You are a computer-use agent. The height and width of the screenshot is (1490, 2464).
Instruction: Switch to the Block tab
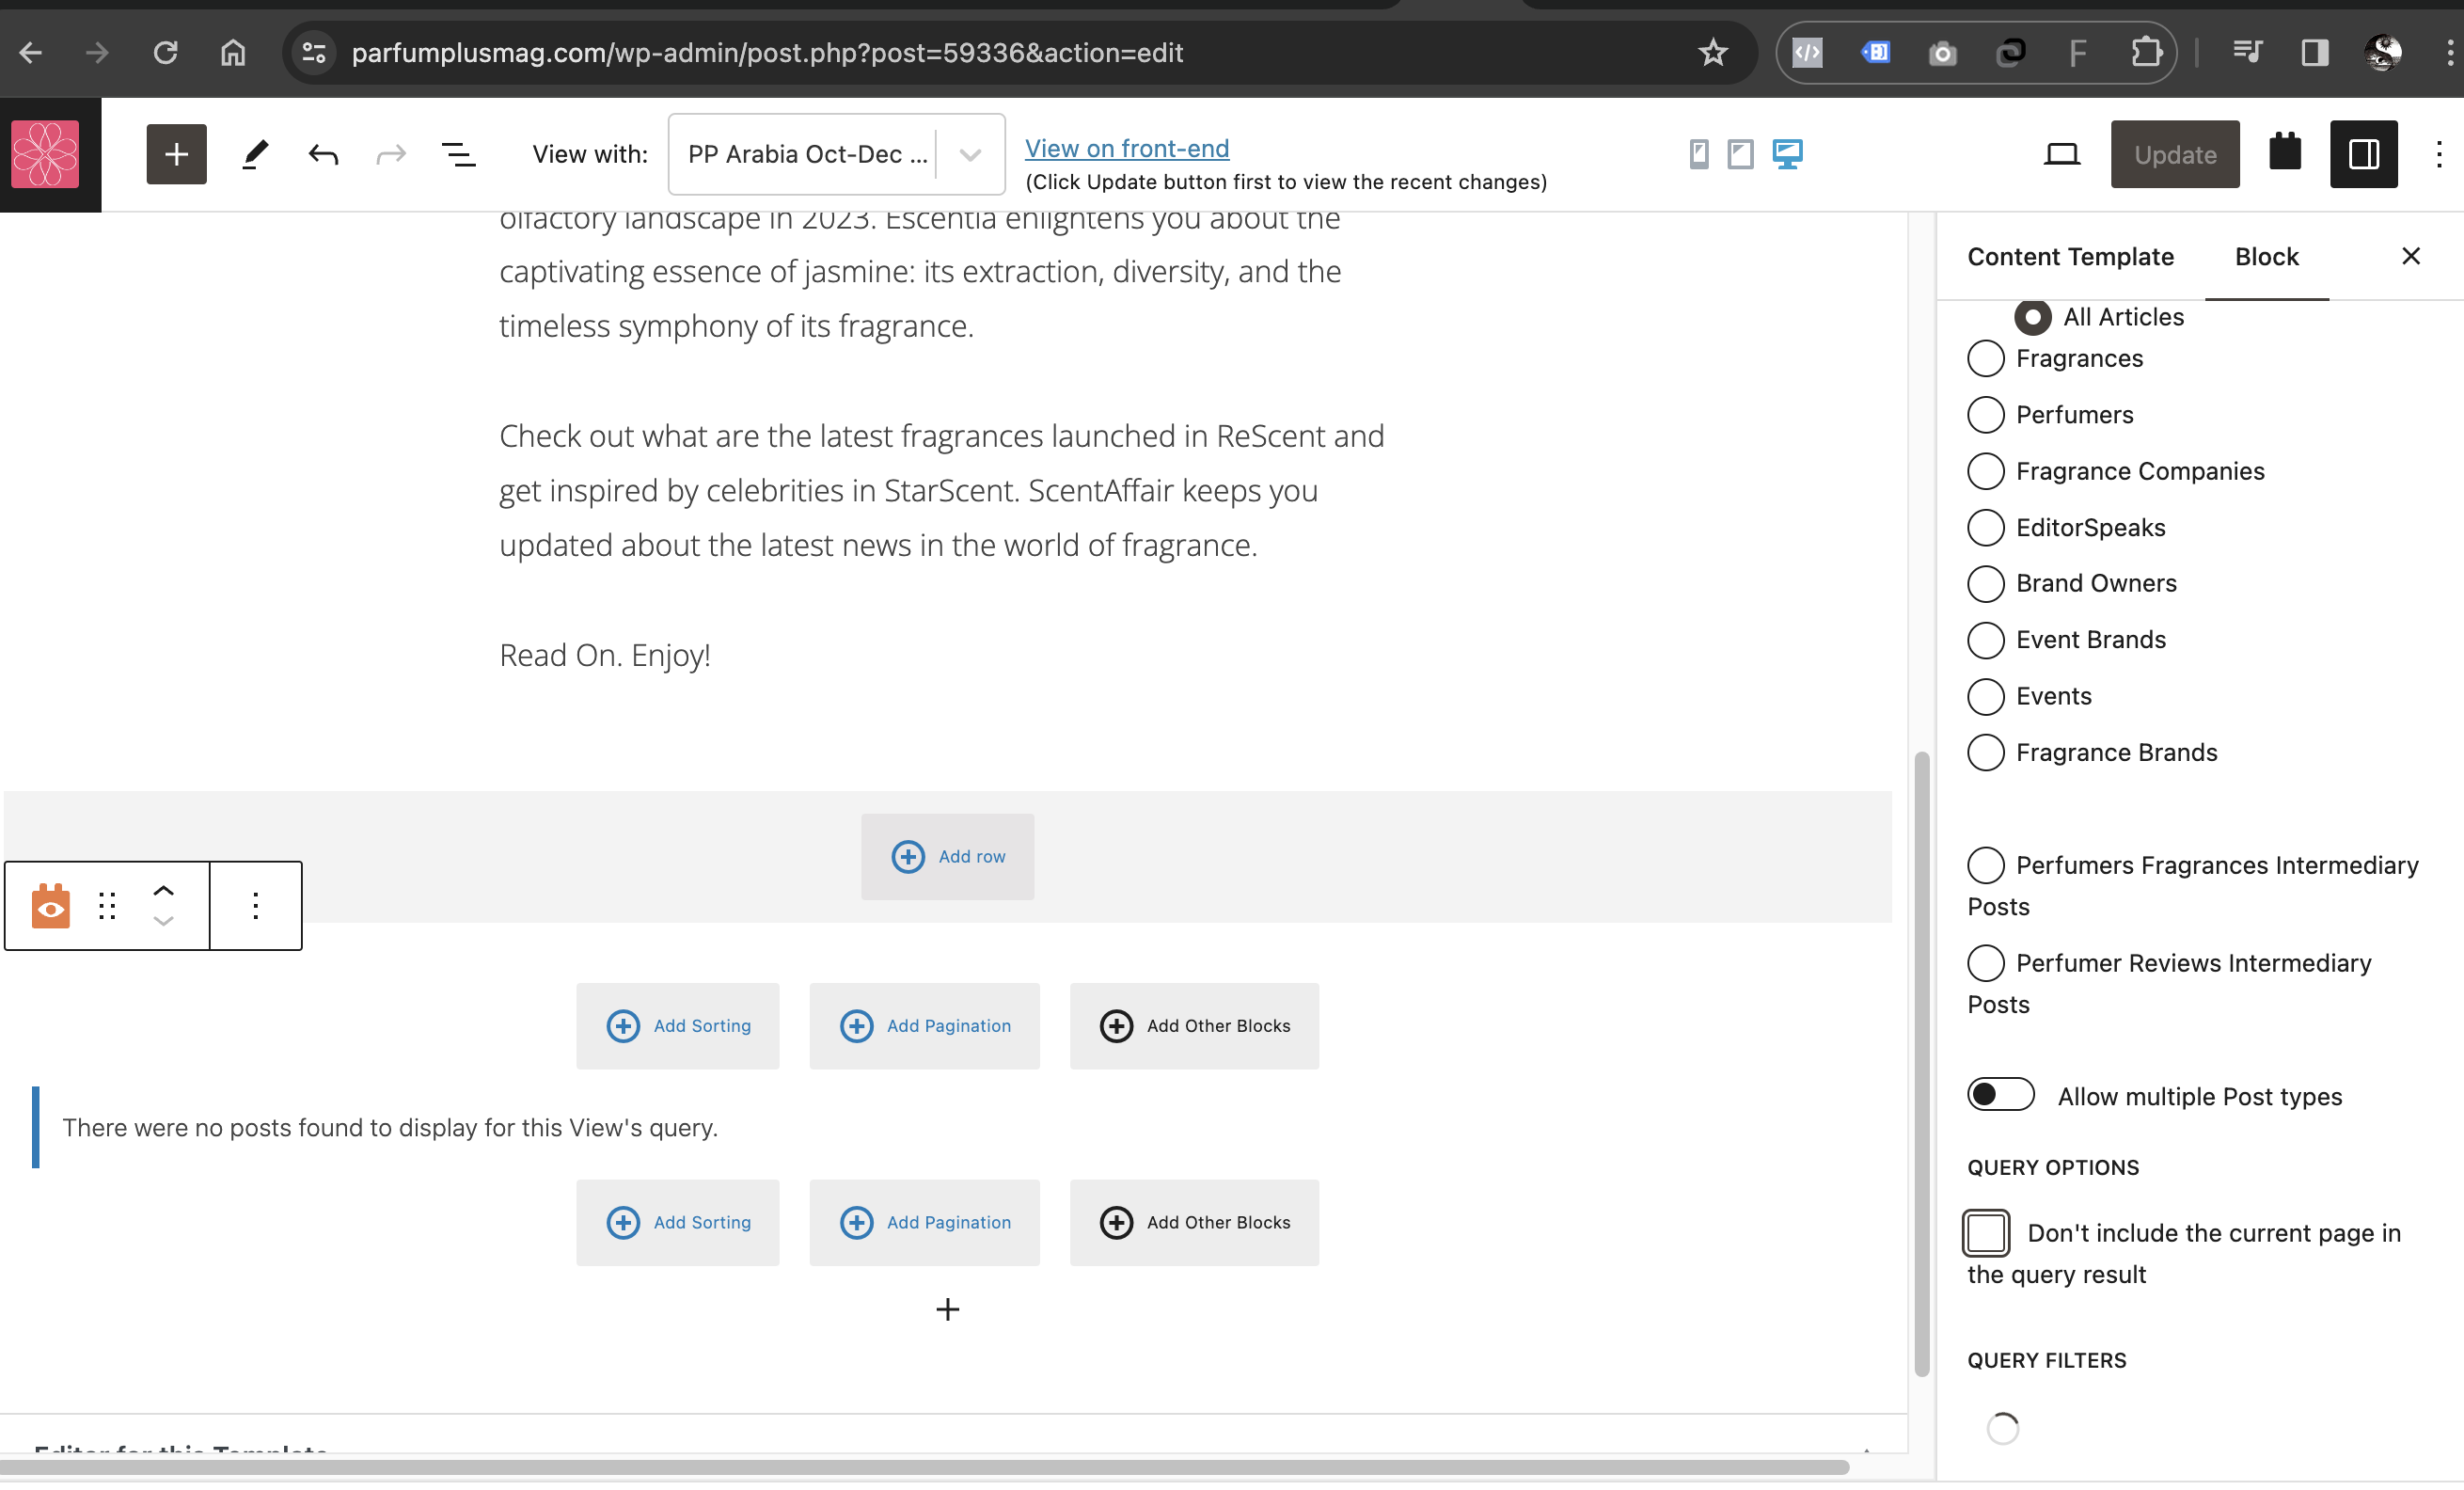click(x=2266, y=257)
